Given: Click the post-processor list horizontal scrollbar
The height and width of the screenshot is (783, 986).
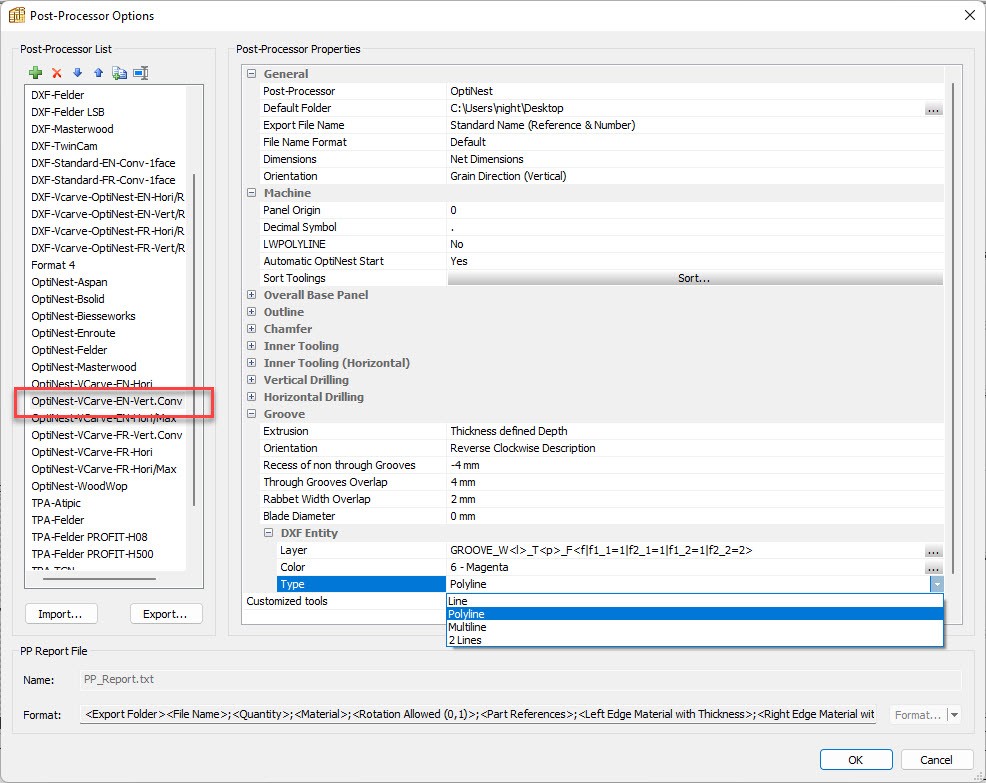Looking at the screenshot, I should click(x=99, y=579).
